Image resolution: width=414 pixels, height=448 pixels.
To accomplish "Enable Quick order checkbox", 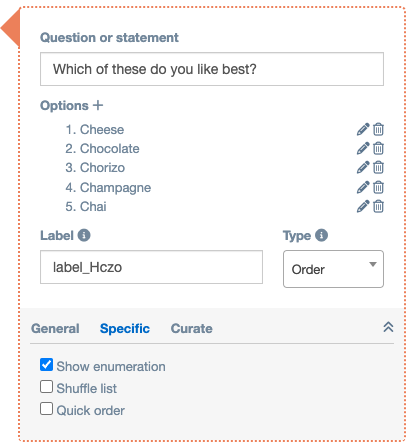I will [x=46, y=409].
